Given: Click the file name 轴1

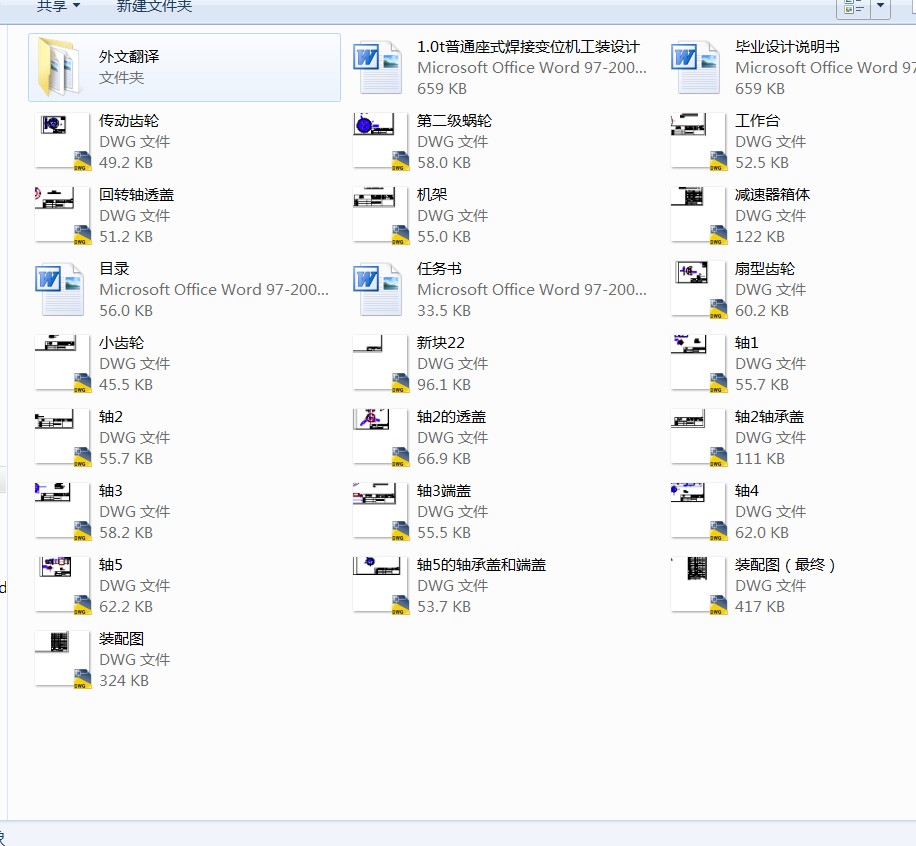Looking at the screenshot, I should pyautogui.click(x=747, y=343).
